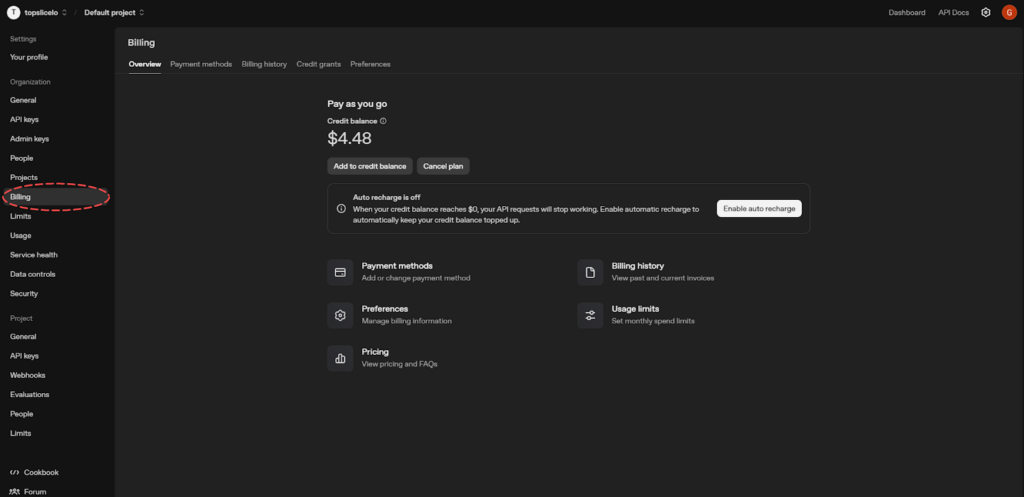Go to Organization API keys in sidebar
Screen dimensions: 1024x497
click(x=24, y=119)
